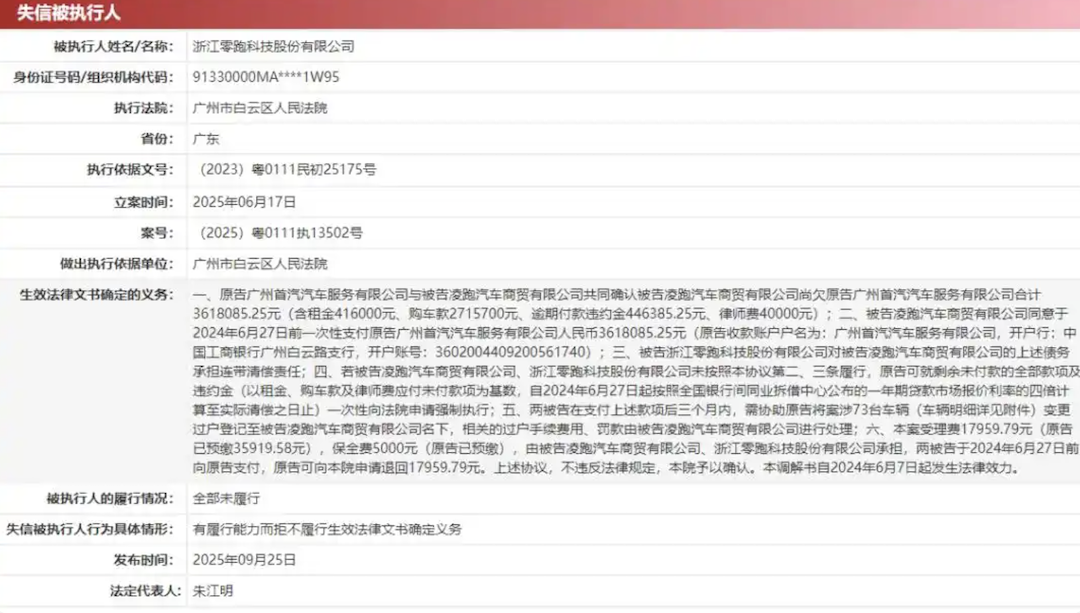Click the 执行依据文号 label
This screenshot has height=613, width=1080.
point(130,169)
